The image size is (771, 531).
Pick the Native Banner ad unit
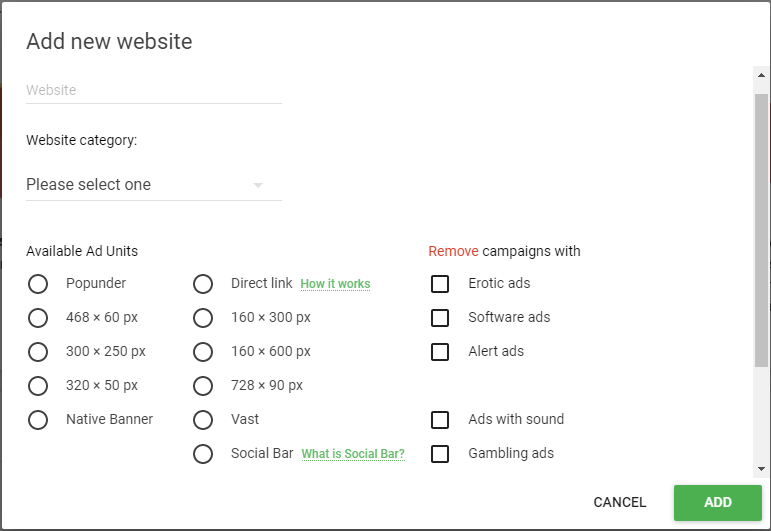[38, 420]
